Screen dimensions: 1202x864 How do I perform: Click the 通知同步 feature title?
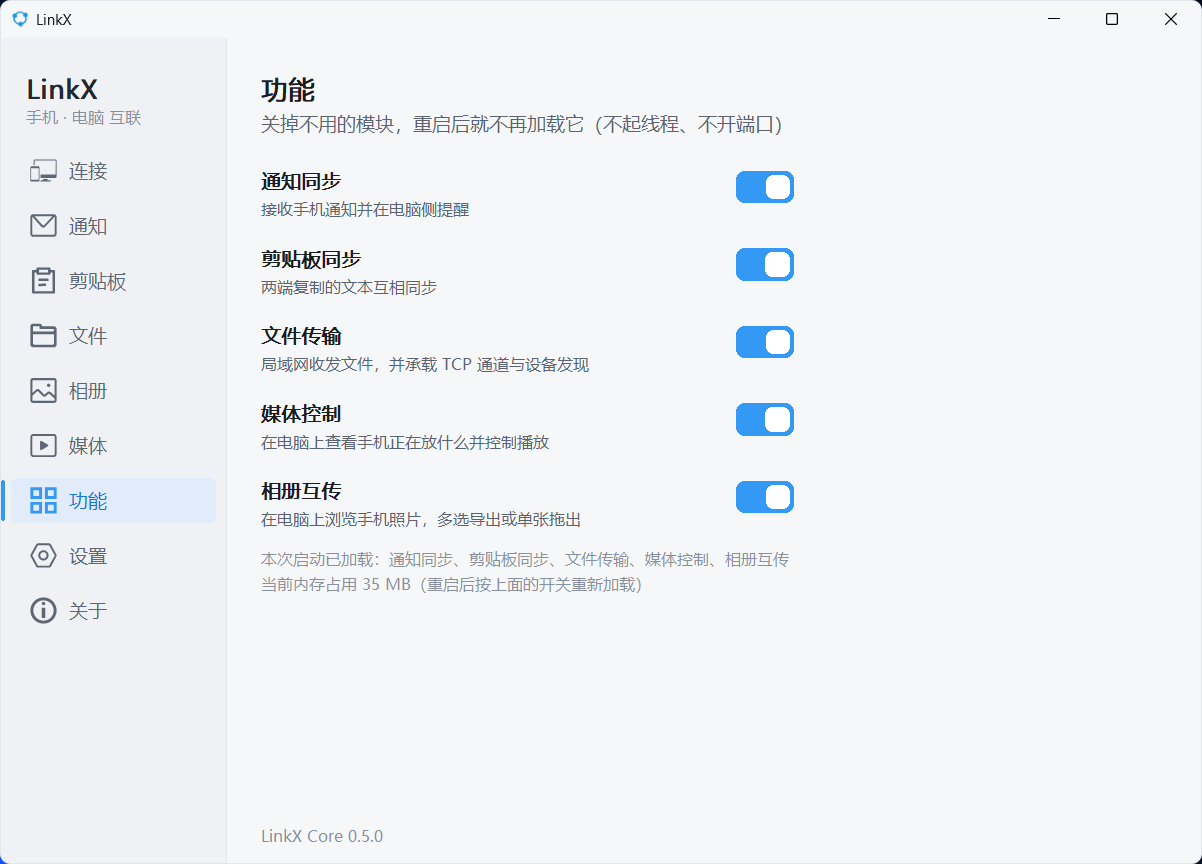(301, 182)
